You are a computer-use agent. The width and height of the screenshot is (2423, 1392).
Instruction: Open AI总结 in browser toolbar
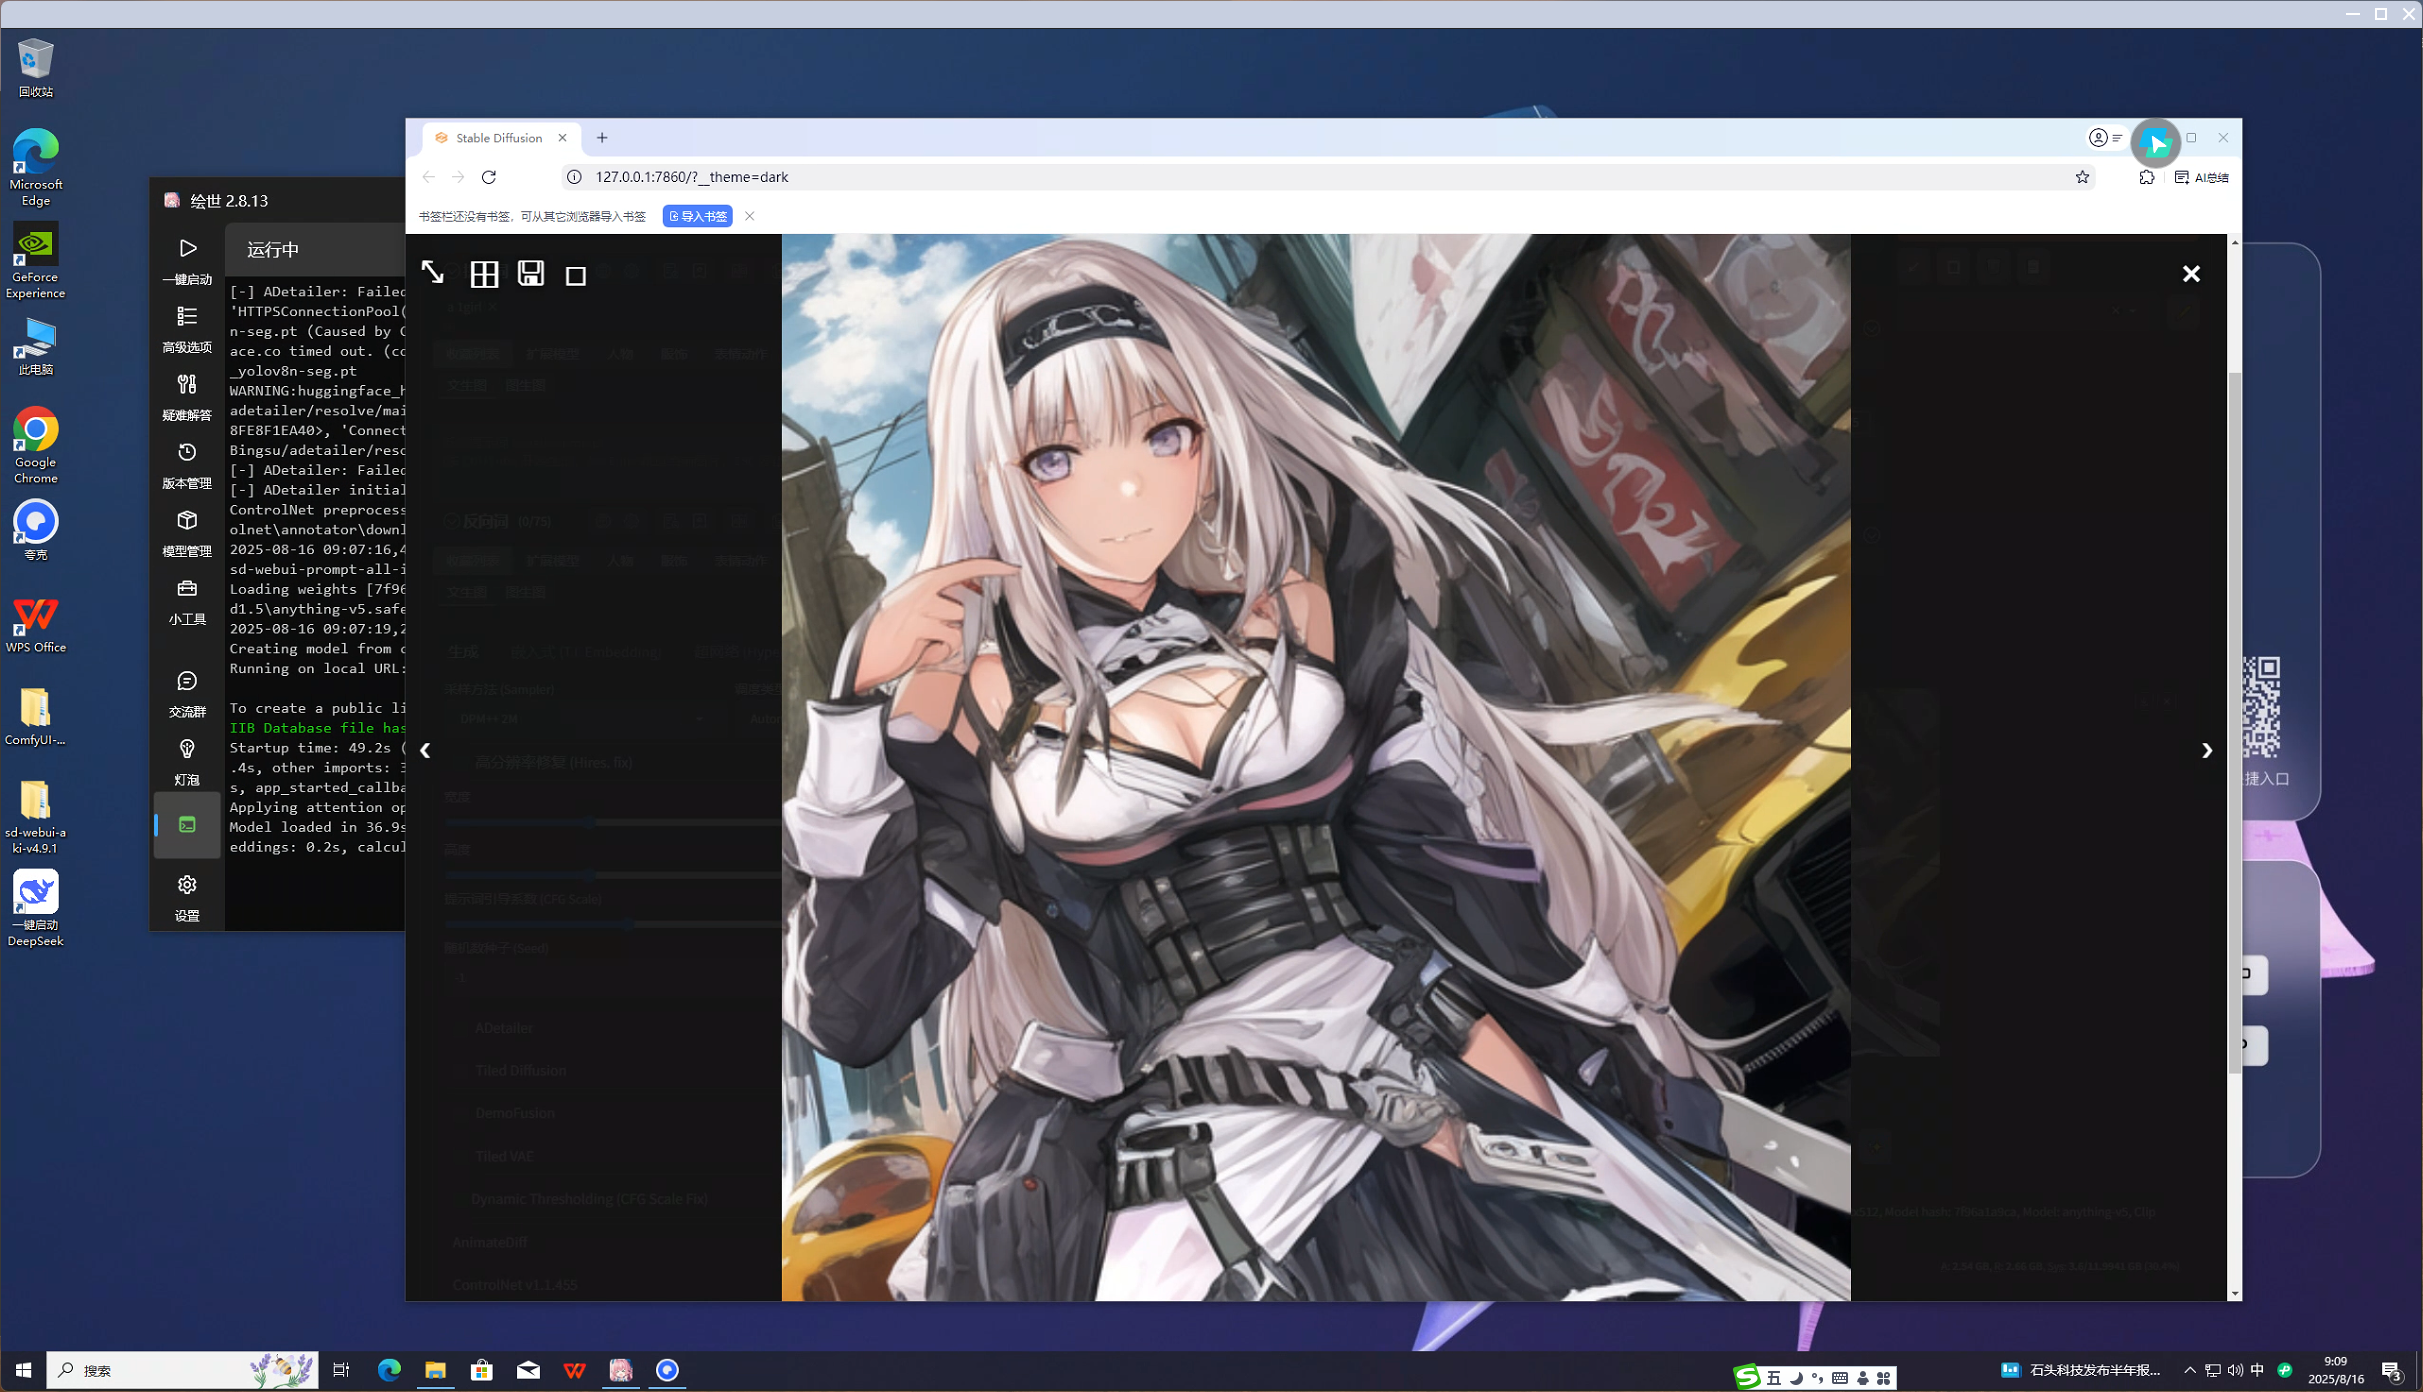coord(2201,177)
